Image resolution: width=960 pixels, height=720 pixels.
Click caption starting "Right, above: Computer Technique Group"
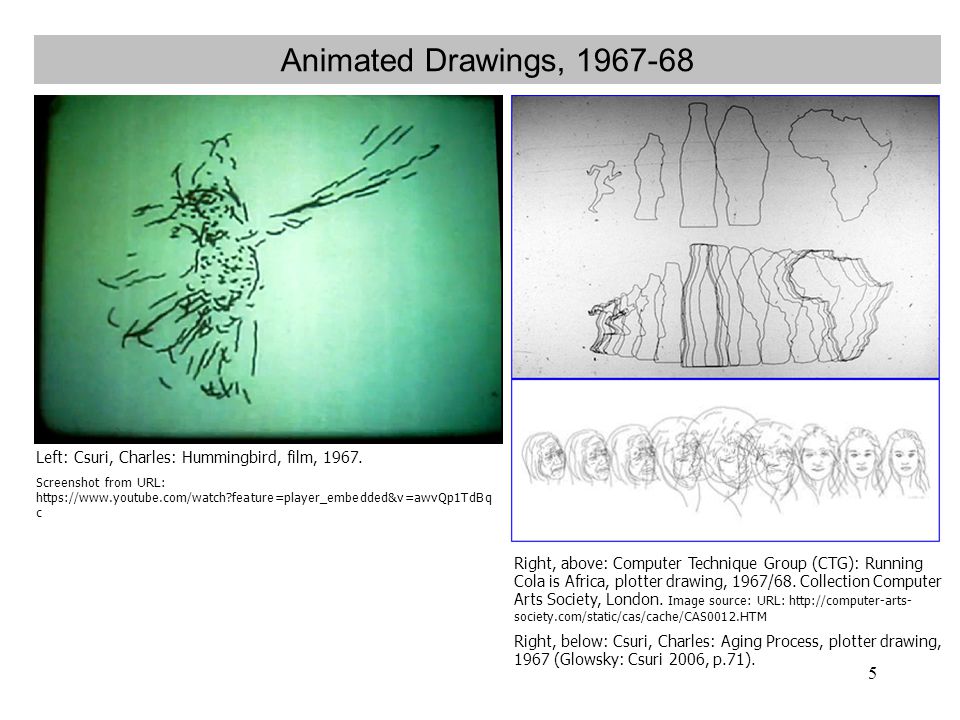tap(727, 590)
